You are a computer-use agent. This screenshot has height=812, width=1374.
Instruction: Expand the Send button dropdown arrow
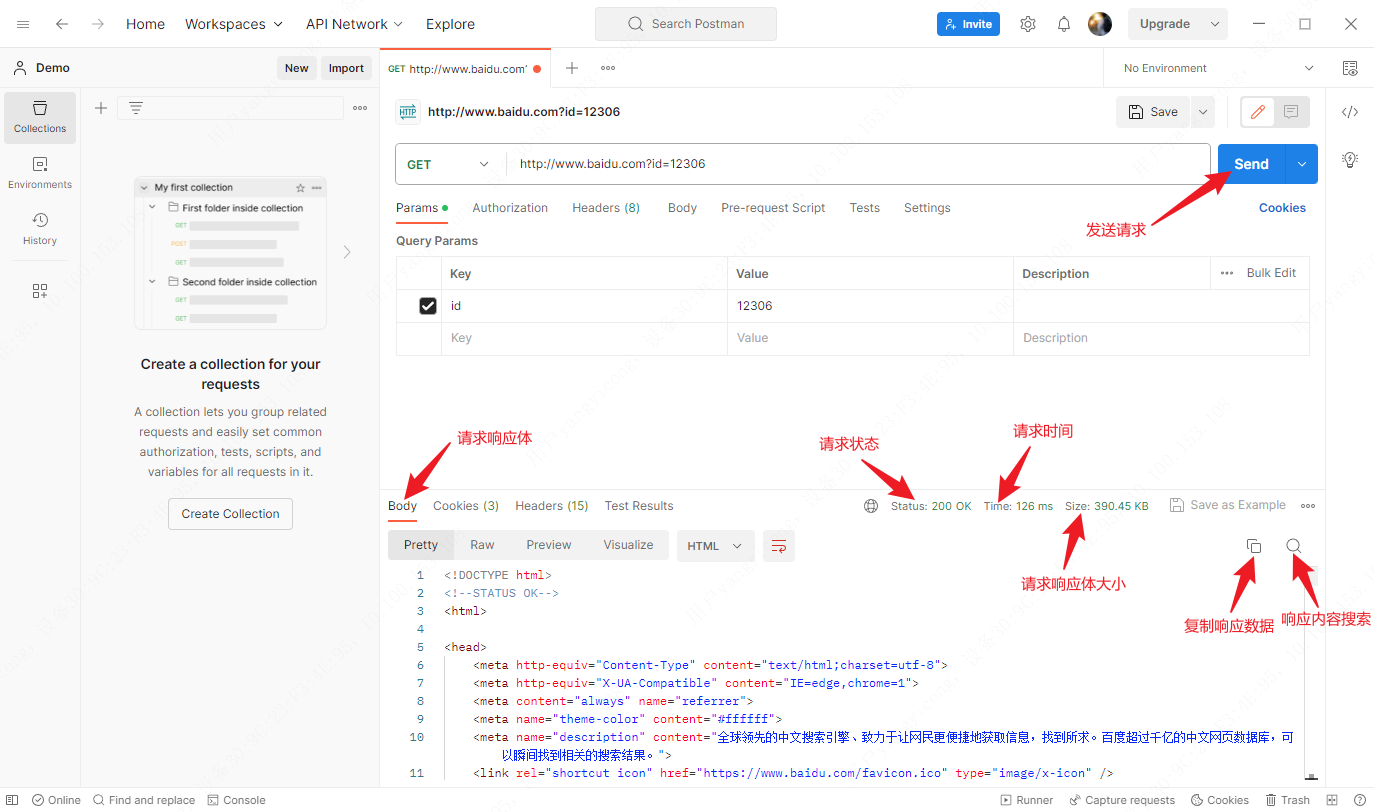coord(1301,164)
